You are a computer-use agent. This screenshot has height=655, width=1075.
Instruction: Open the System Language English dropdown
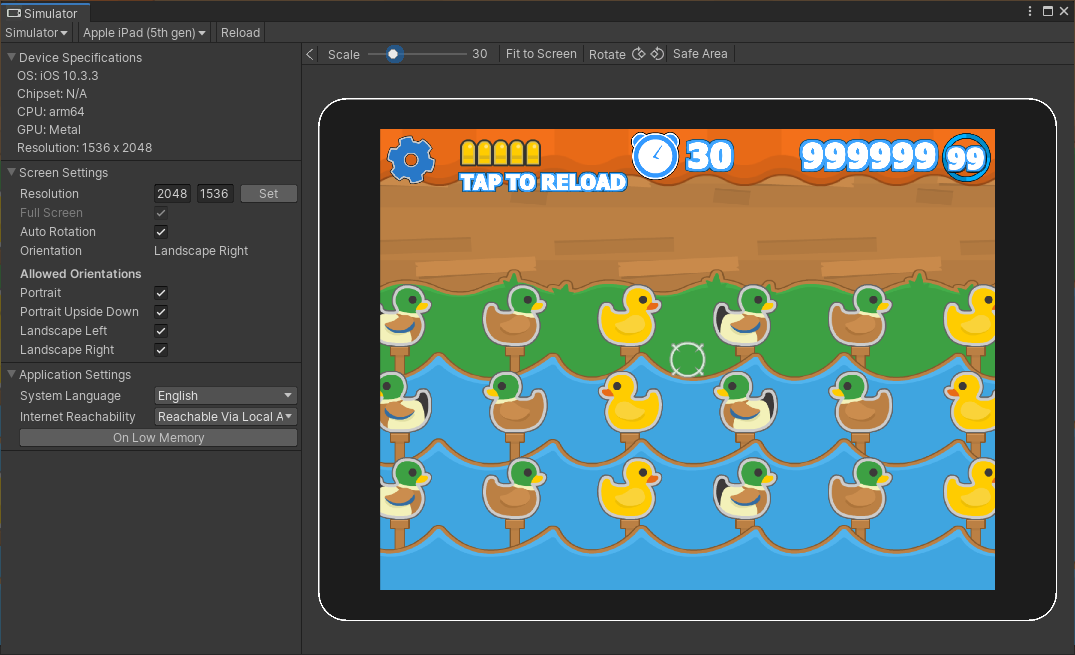coord(226,396)
